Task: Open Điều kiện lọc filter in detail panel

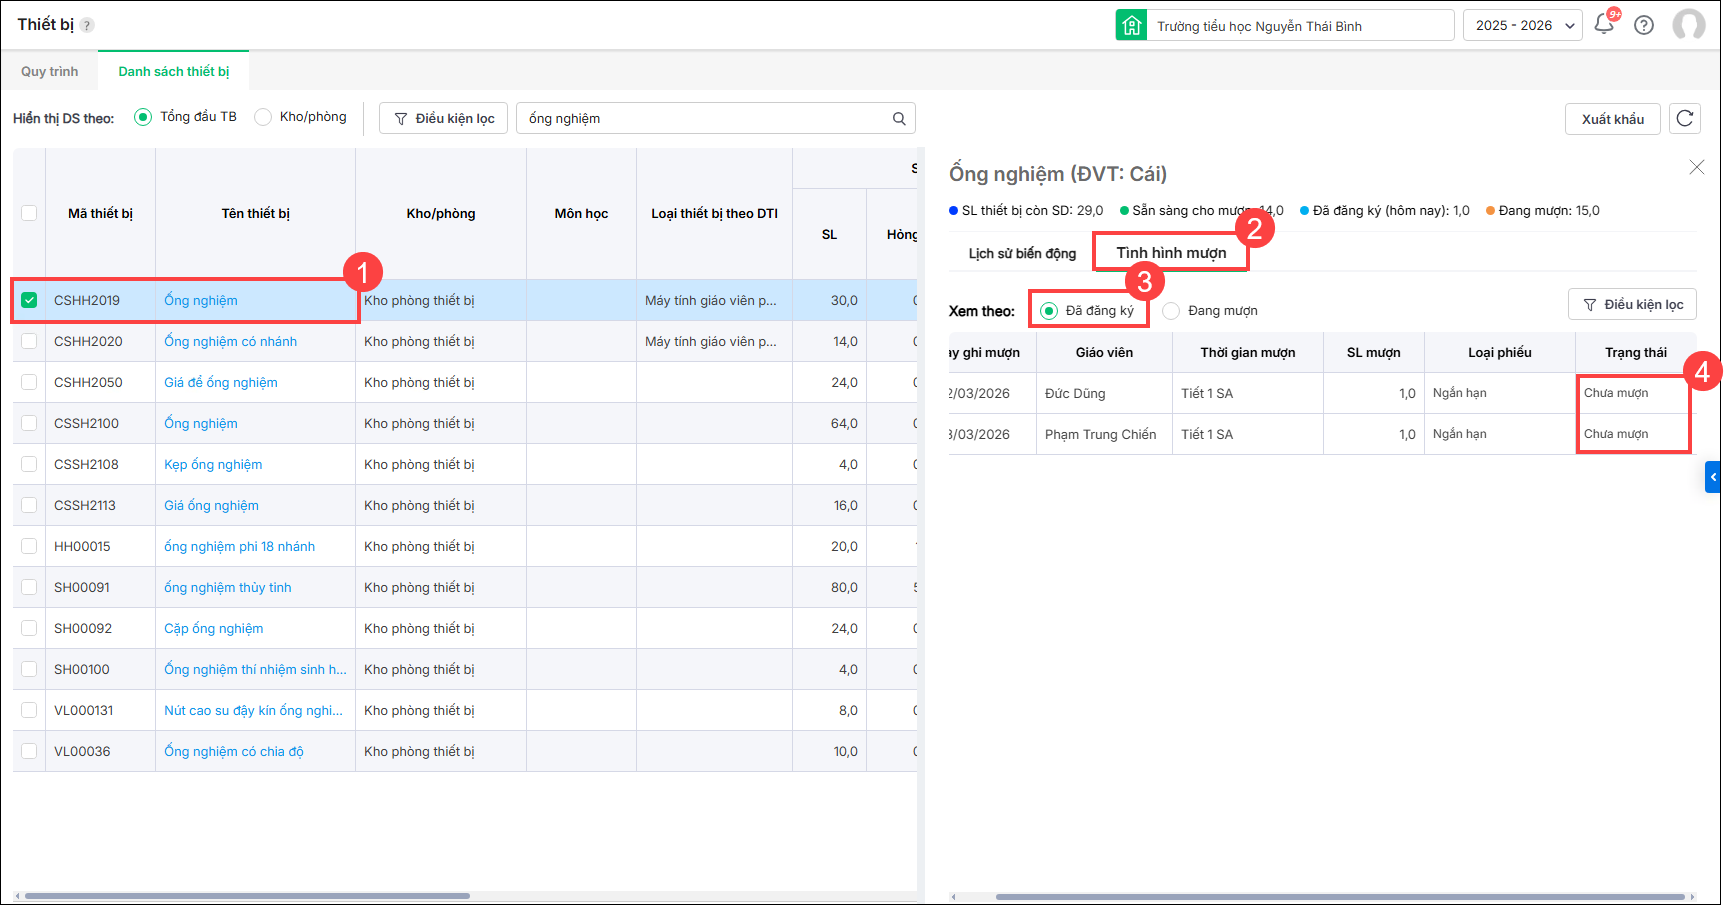Action: coord(1632,305)
